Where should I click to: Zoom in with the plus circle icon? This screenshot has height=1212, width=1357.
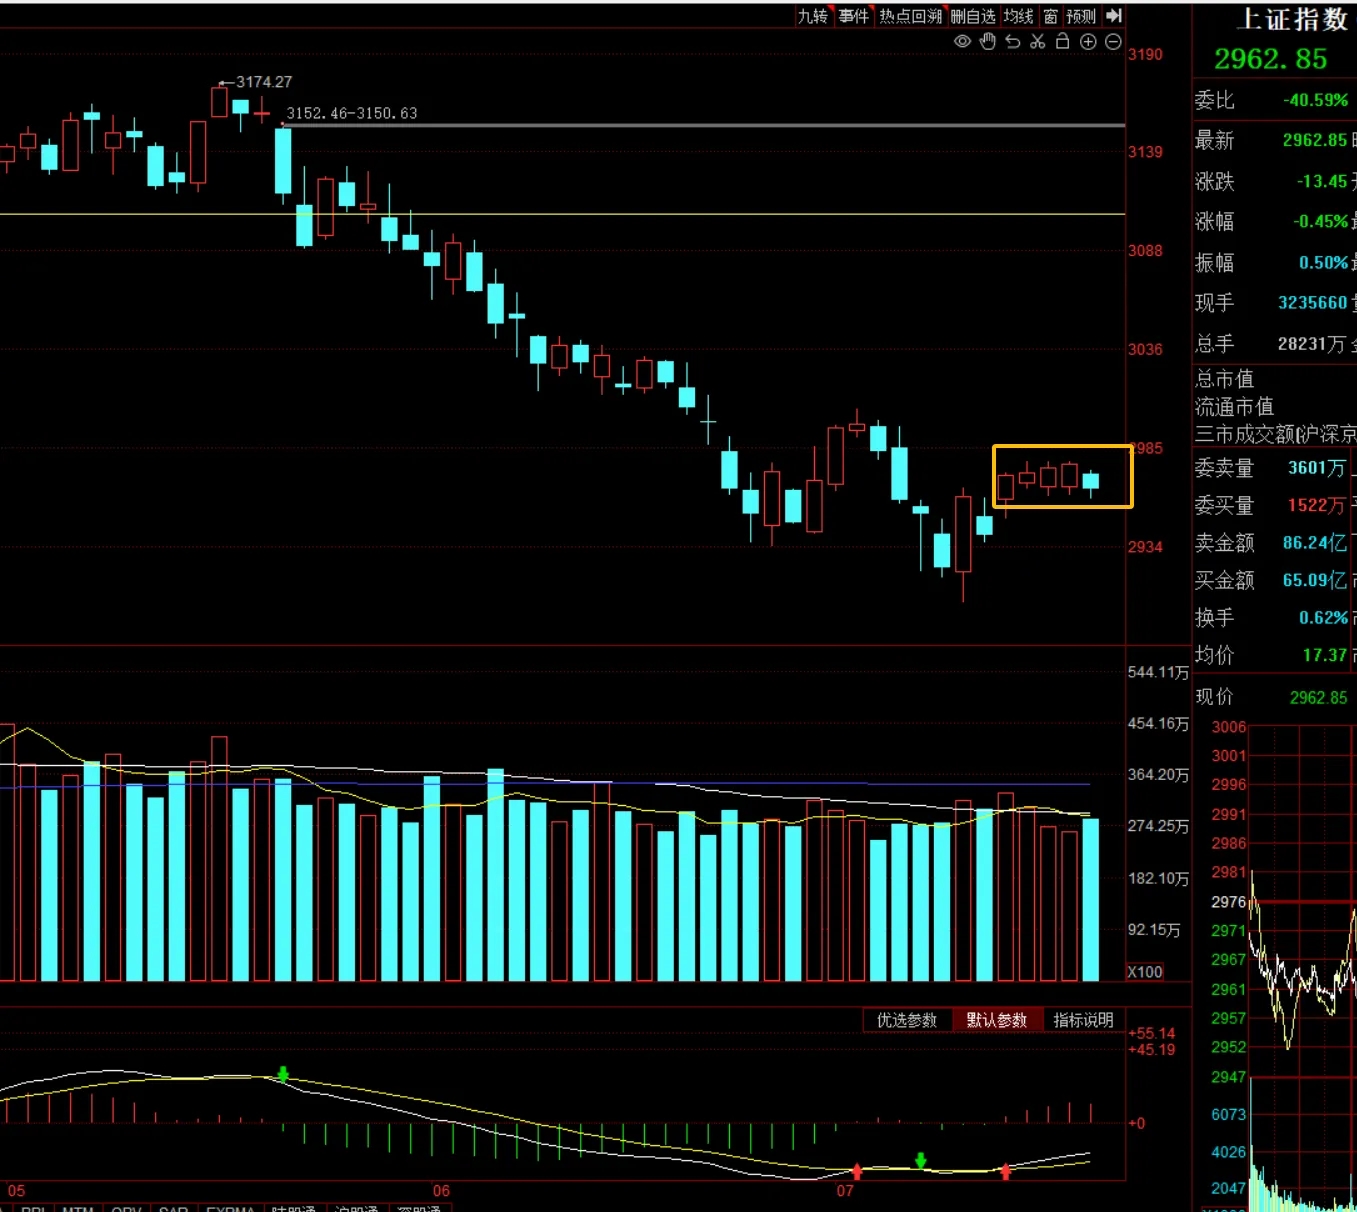(1088, 41)
